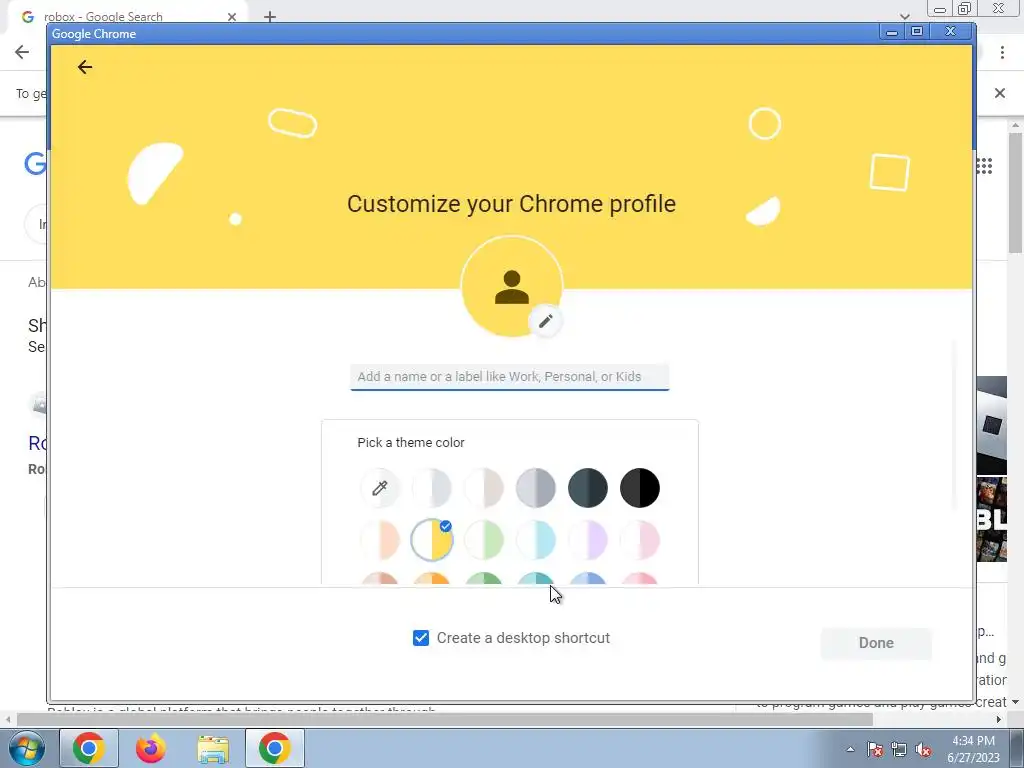Maximize the Google Chrome profile dialog
This screenshot has height=768, width=1024.
[917, 31]
